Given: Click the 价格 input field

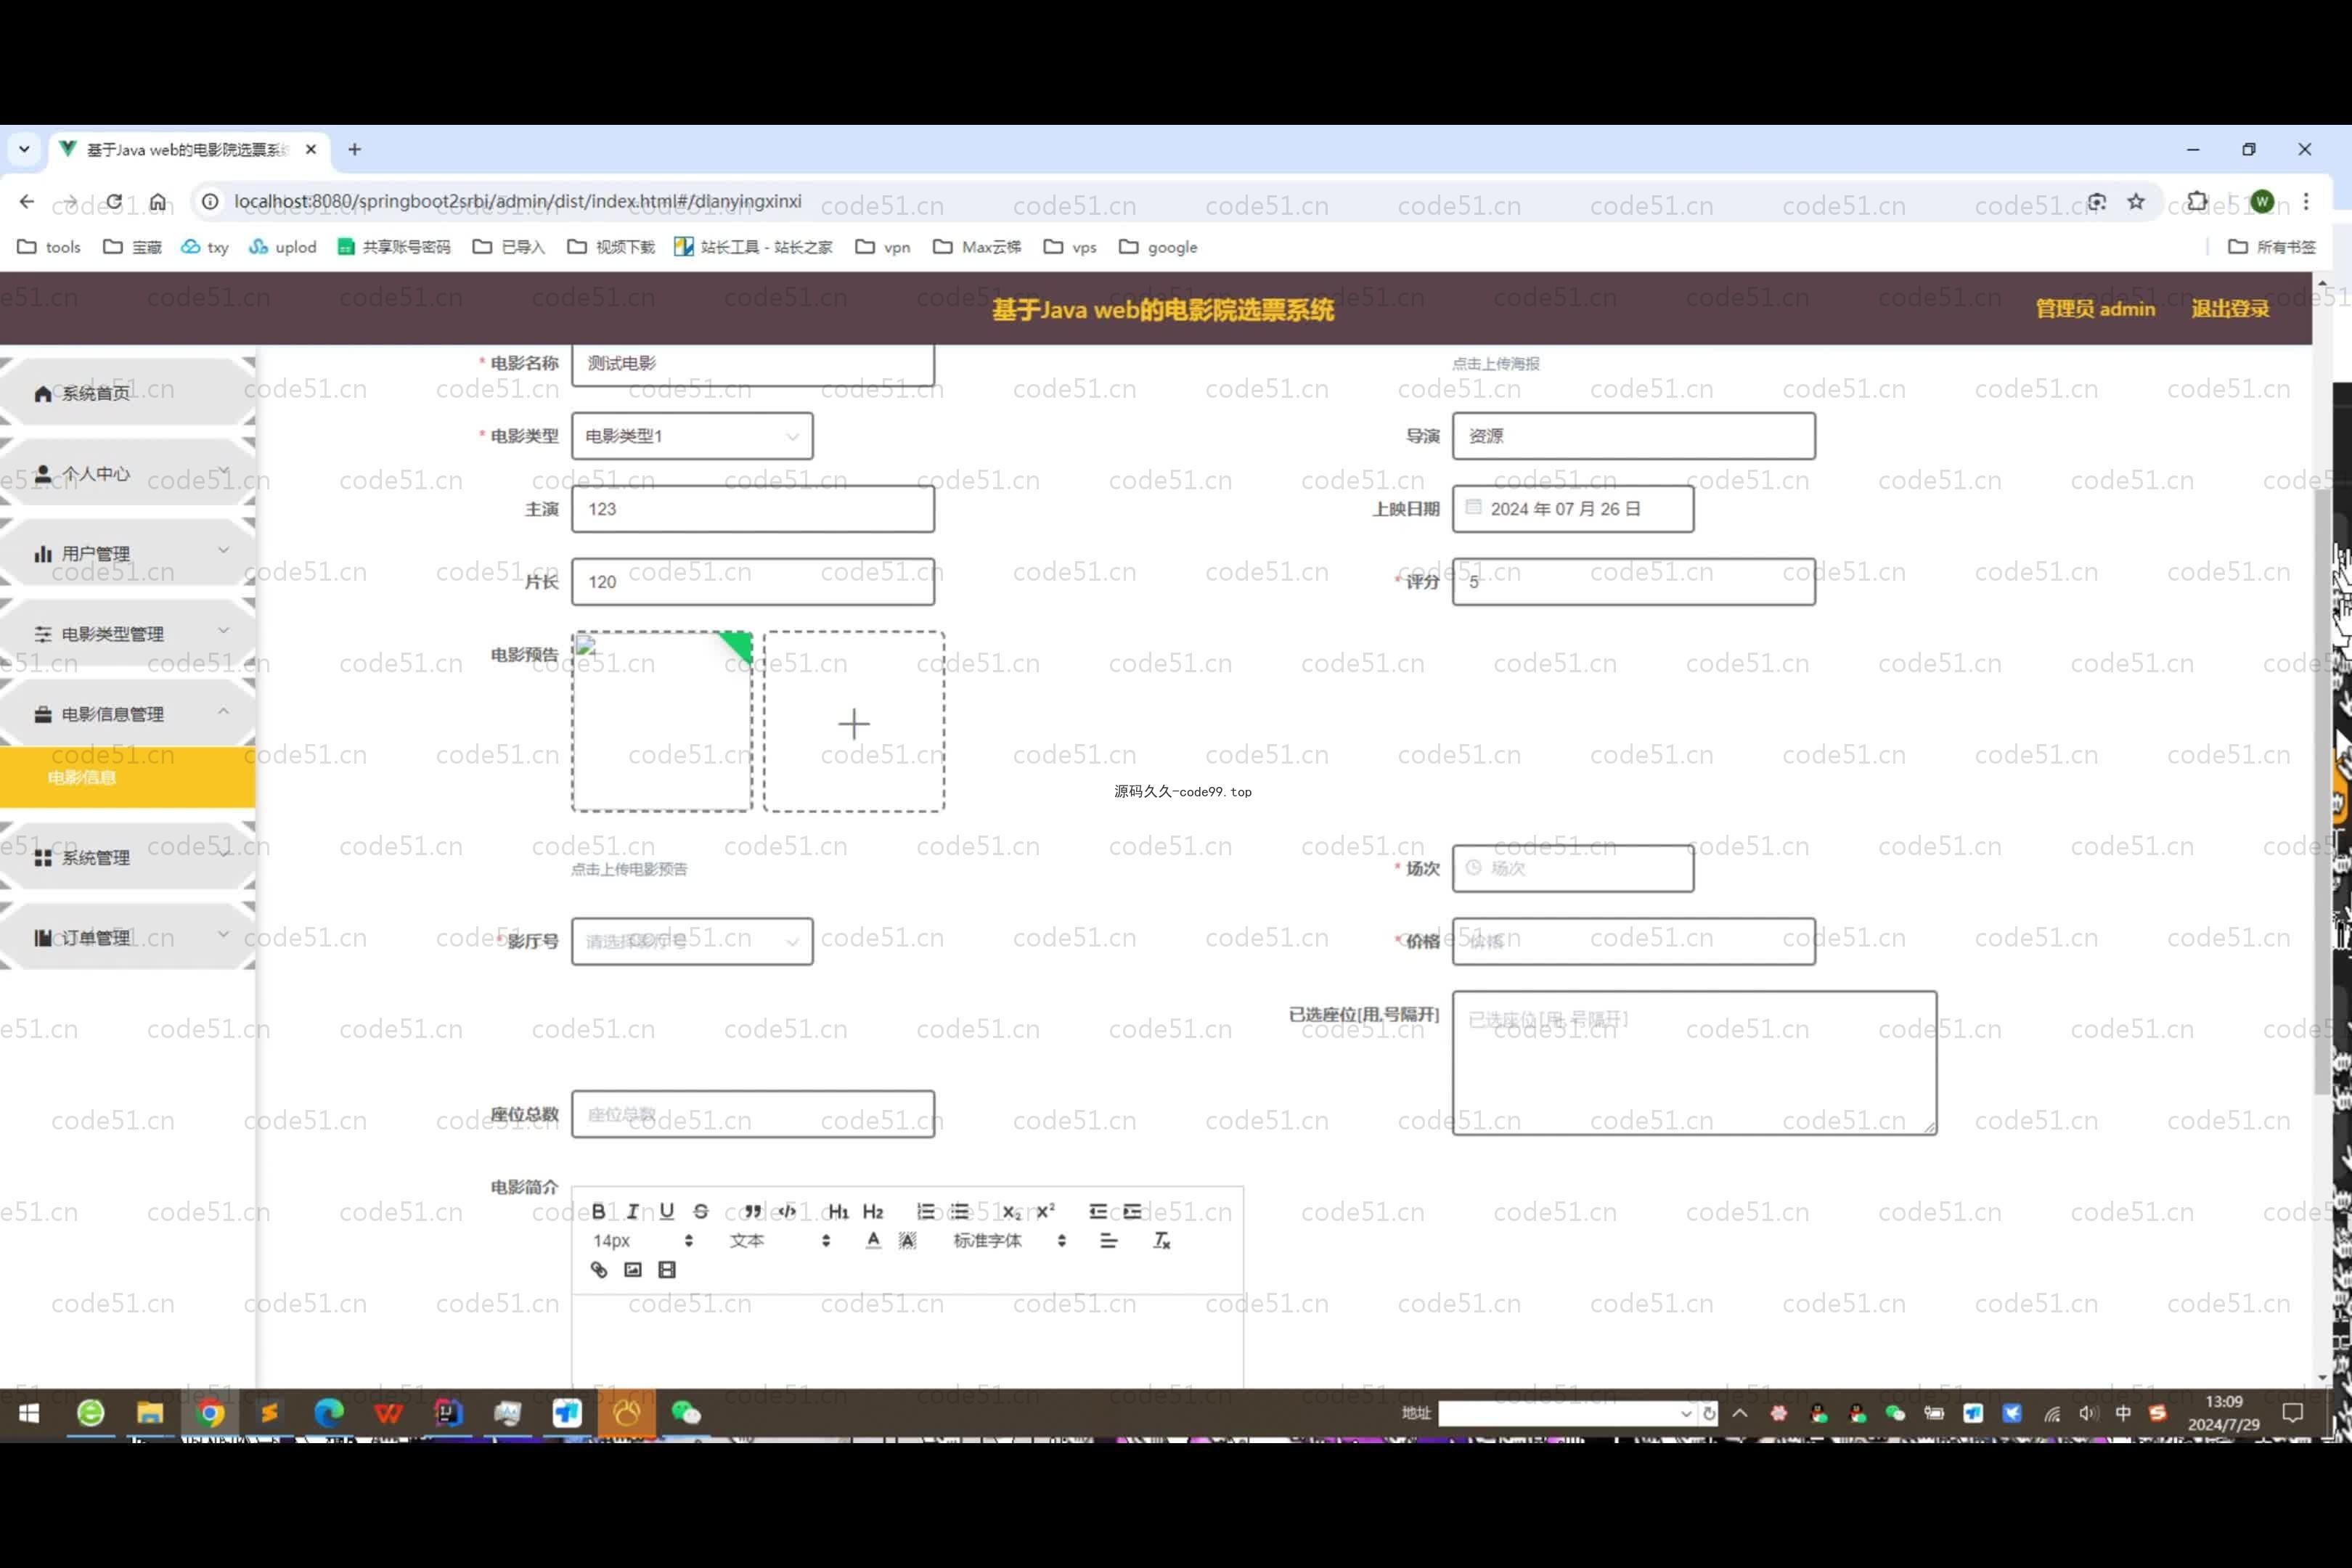Looking at the screenshot, I should point(1633,941).
